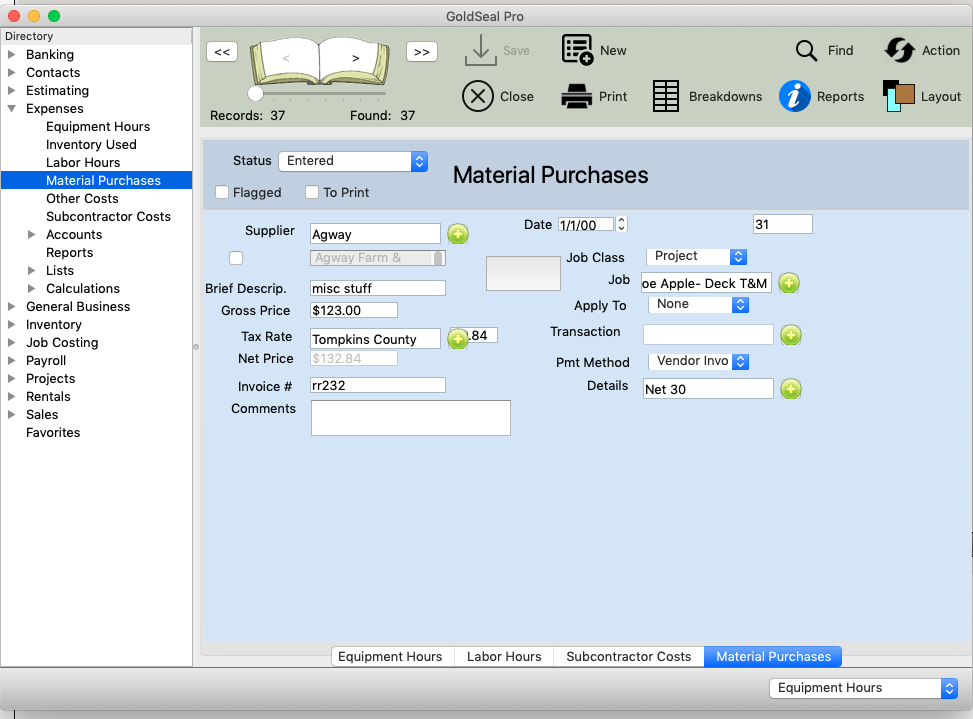
Task: Select Inventory Used in directory
Action: pos(91,145)
